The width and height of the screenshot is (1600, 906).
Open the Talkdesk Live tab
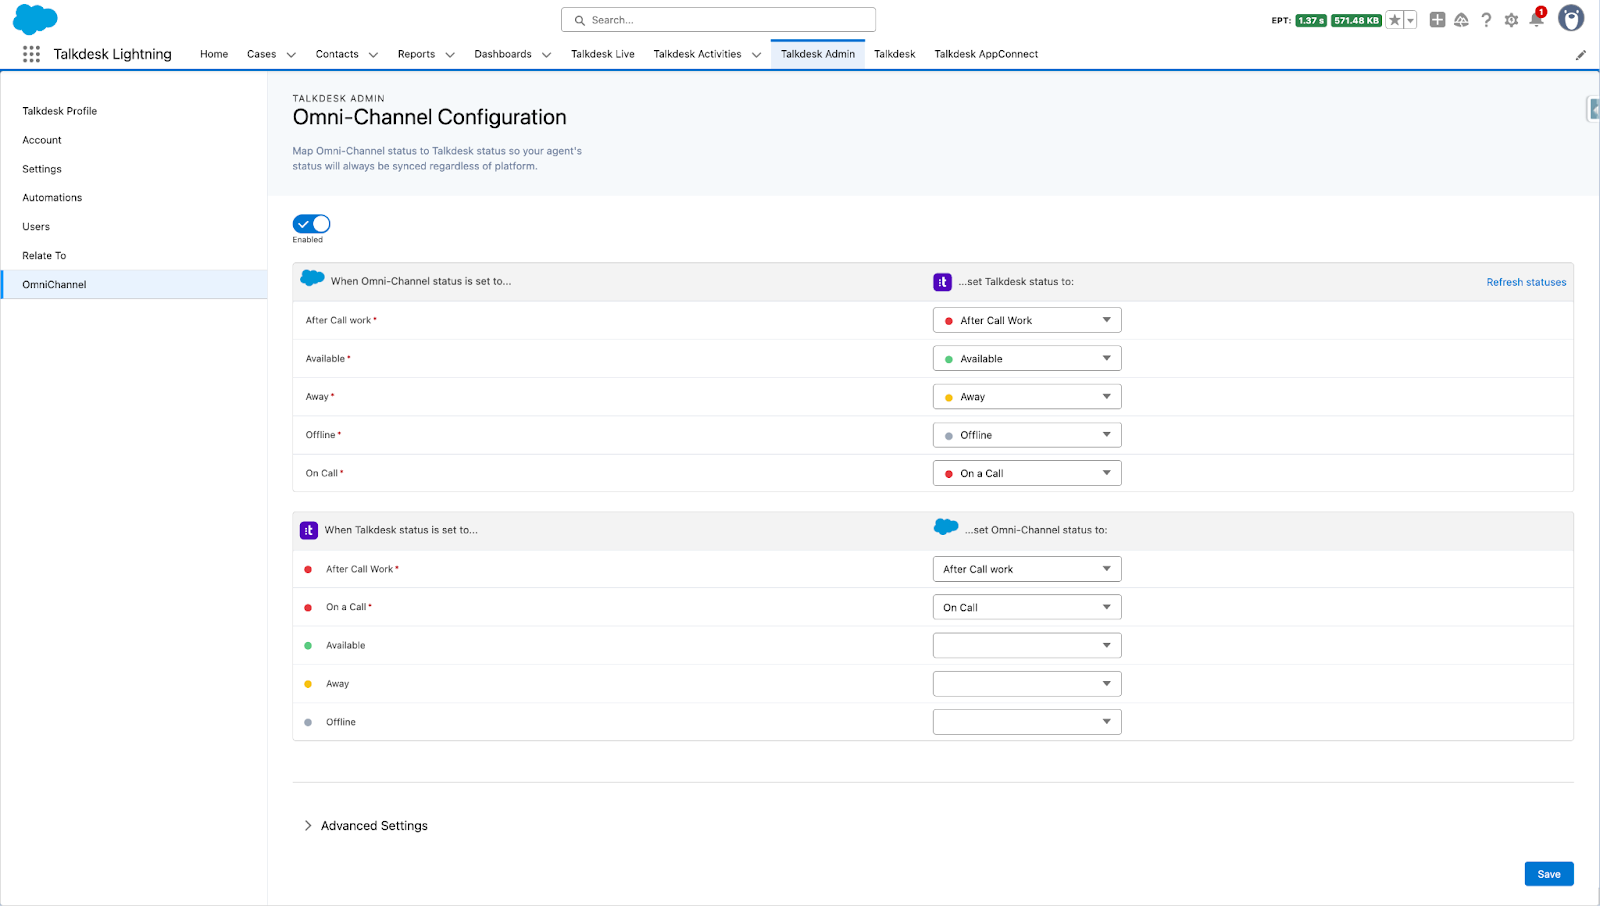click(603, 54)
